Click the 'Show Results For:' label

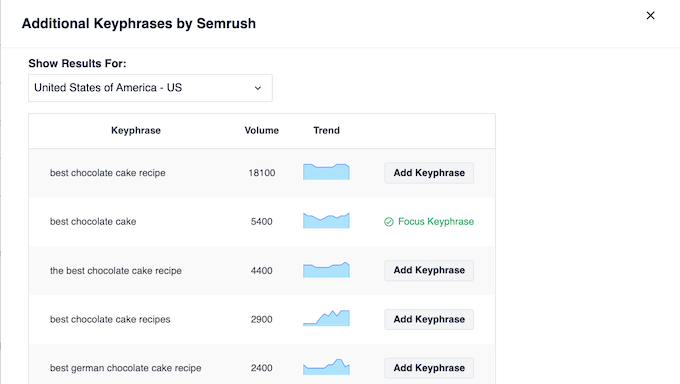[77, 63]
